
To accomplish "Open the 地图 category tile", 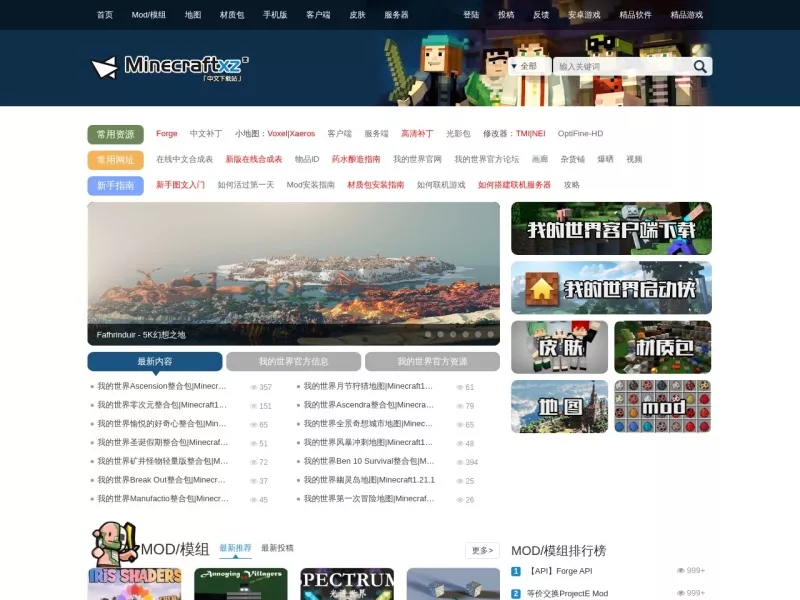I will tap(560, 407).
